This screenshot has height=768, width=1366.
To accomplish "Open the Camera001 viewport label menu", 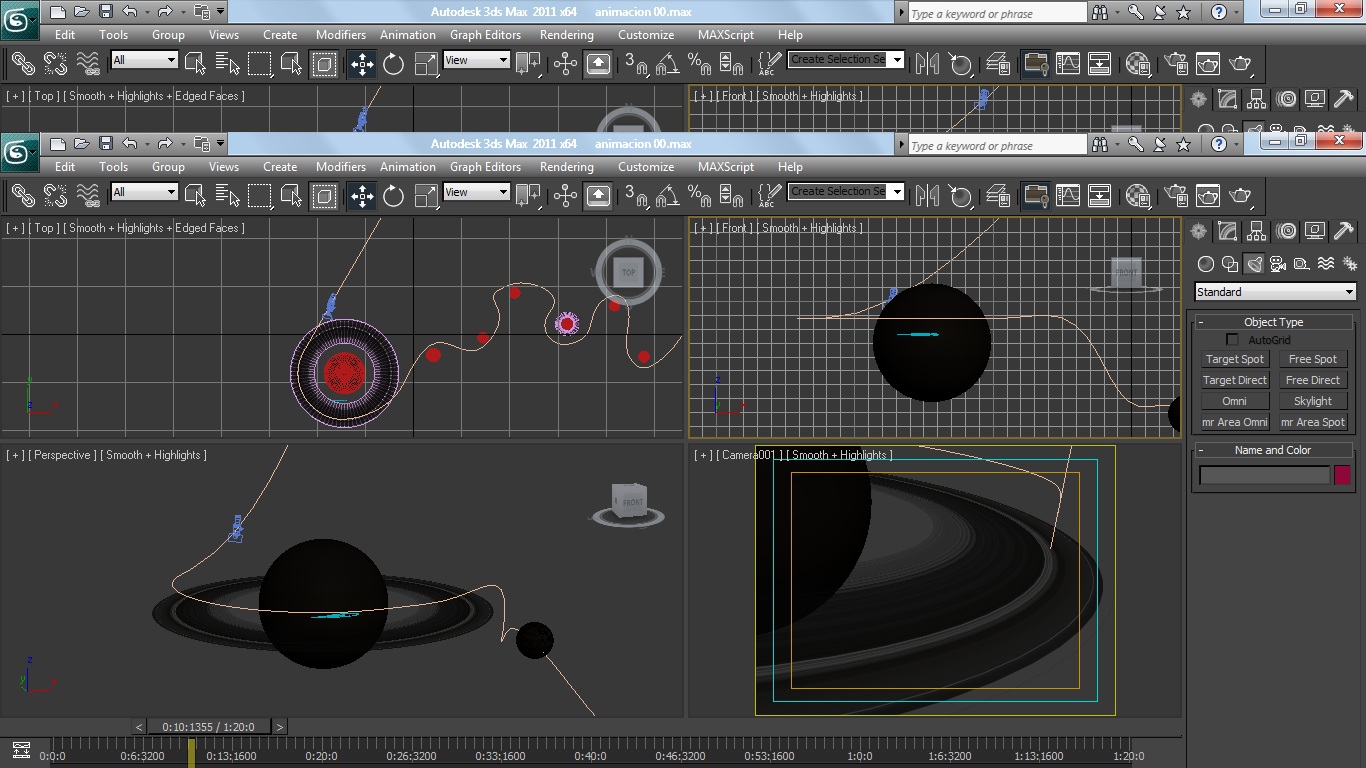I will (x=748, y=455).
